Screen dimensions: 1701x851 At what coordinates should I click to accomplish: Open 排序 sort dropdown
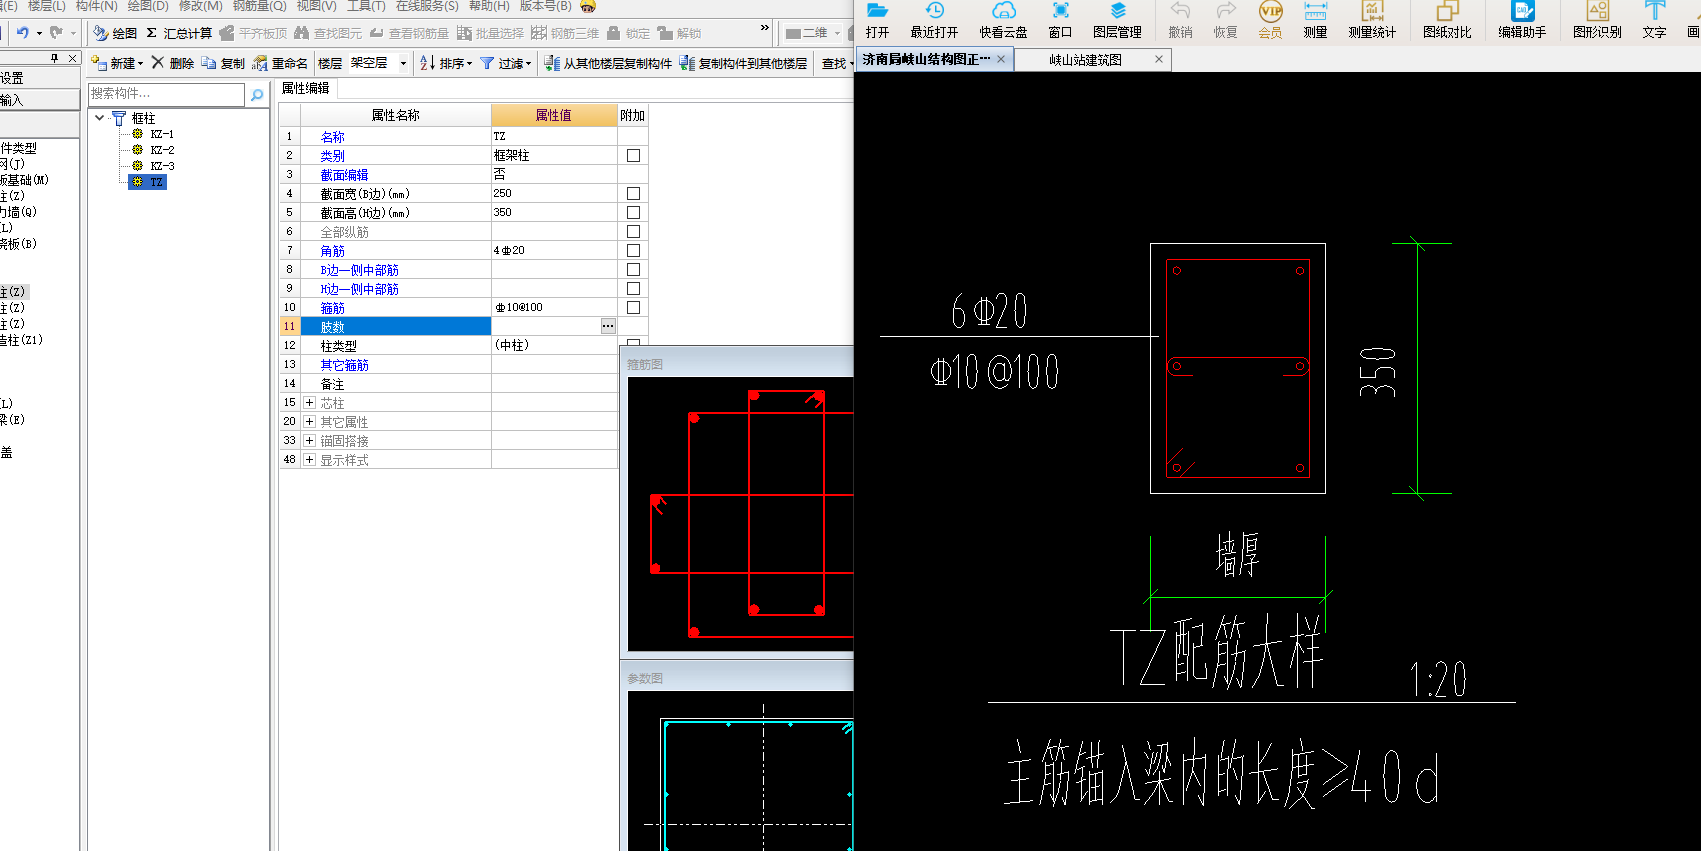coord(446,63)
